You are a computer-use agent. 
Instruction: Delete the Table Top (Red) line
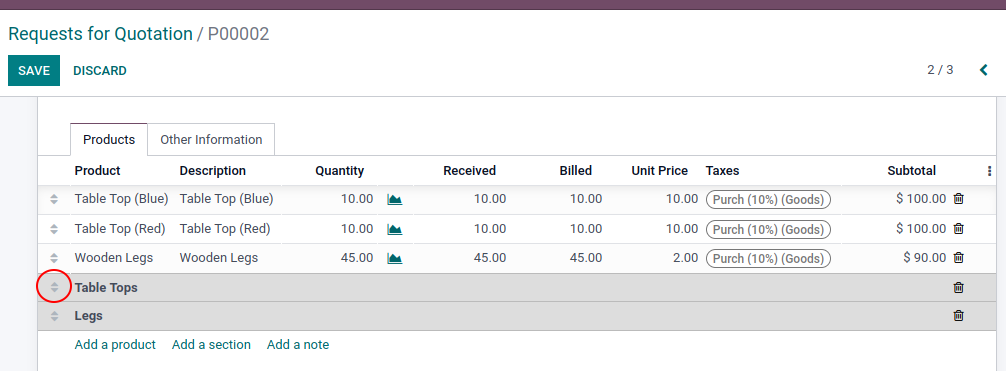point(959,229)
